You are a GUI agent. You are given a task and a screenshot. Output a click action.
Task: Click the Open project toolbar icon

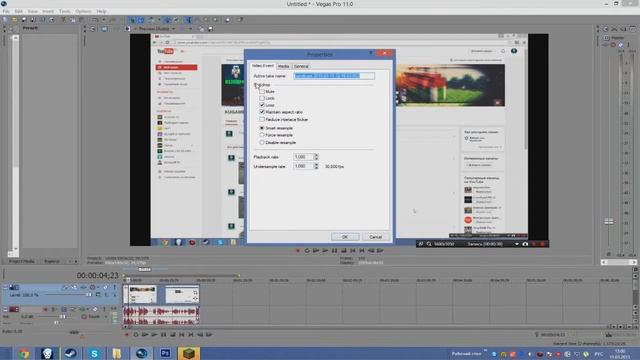point(14,20)
